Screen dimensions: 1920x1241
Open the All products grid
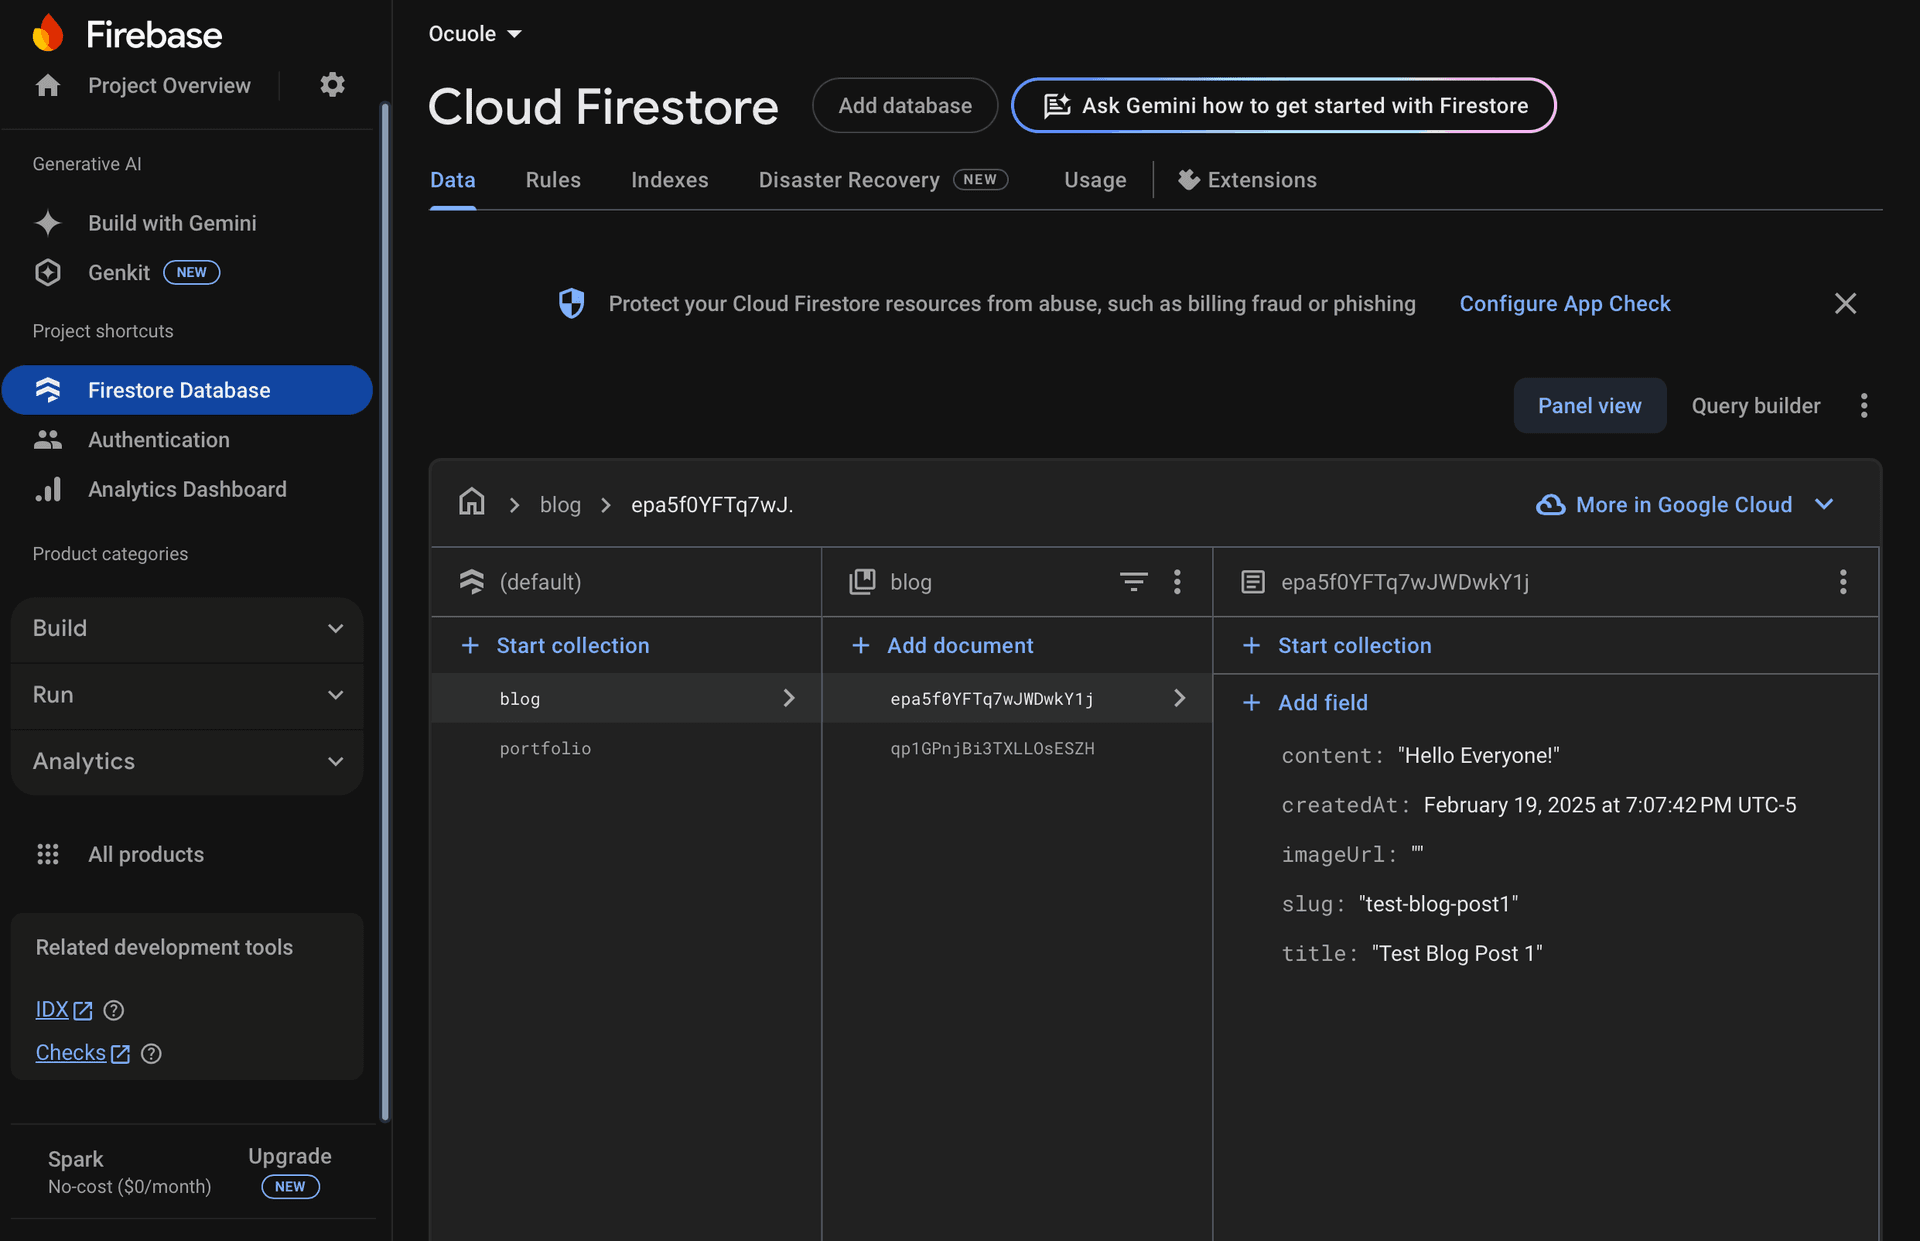click(x=145, y=854)
